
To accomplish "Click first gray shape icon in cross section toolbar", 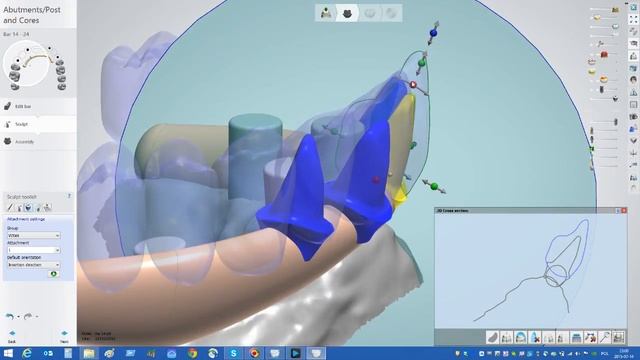I will pos(493,337).
